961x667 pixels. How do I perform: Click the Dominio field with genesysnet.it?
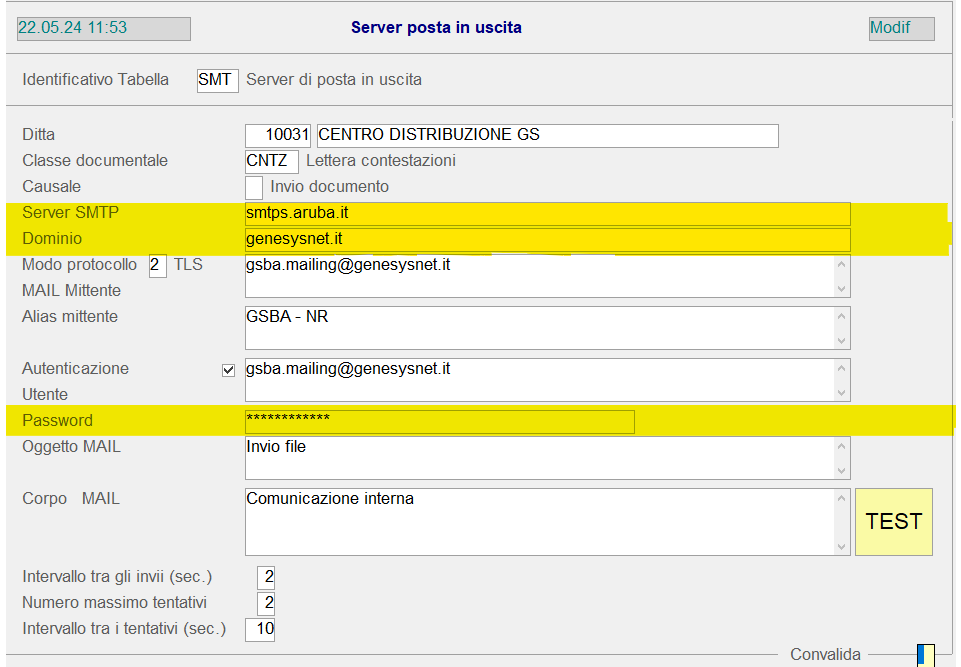tap(547, 240)
